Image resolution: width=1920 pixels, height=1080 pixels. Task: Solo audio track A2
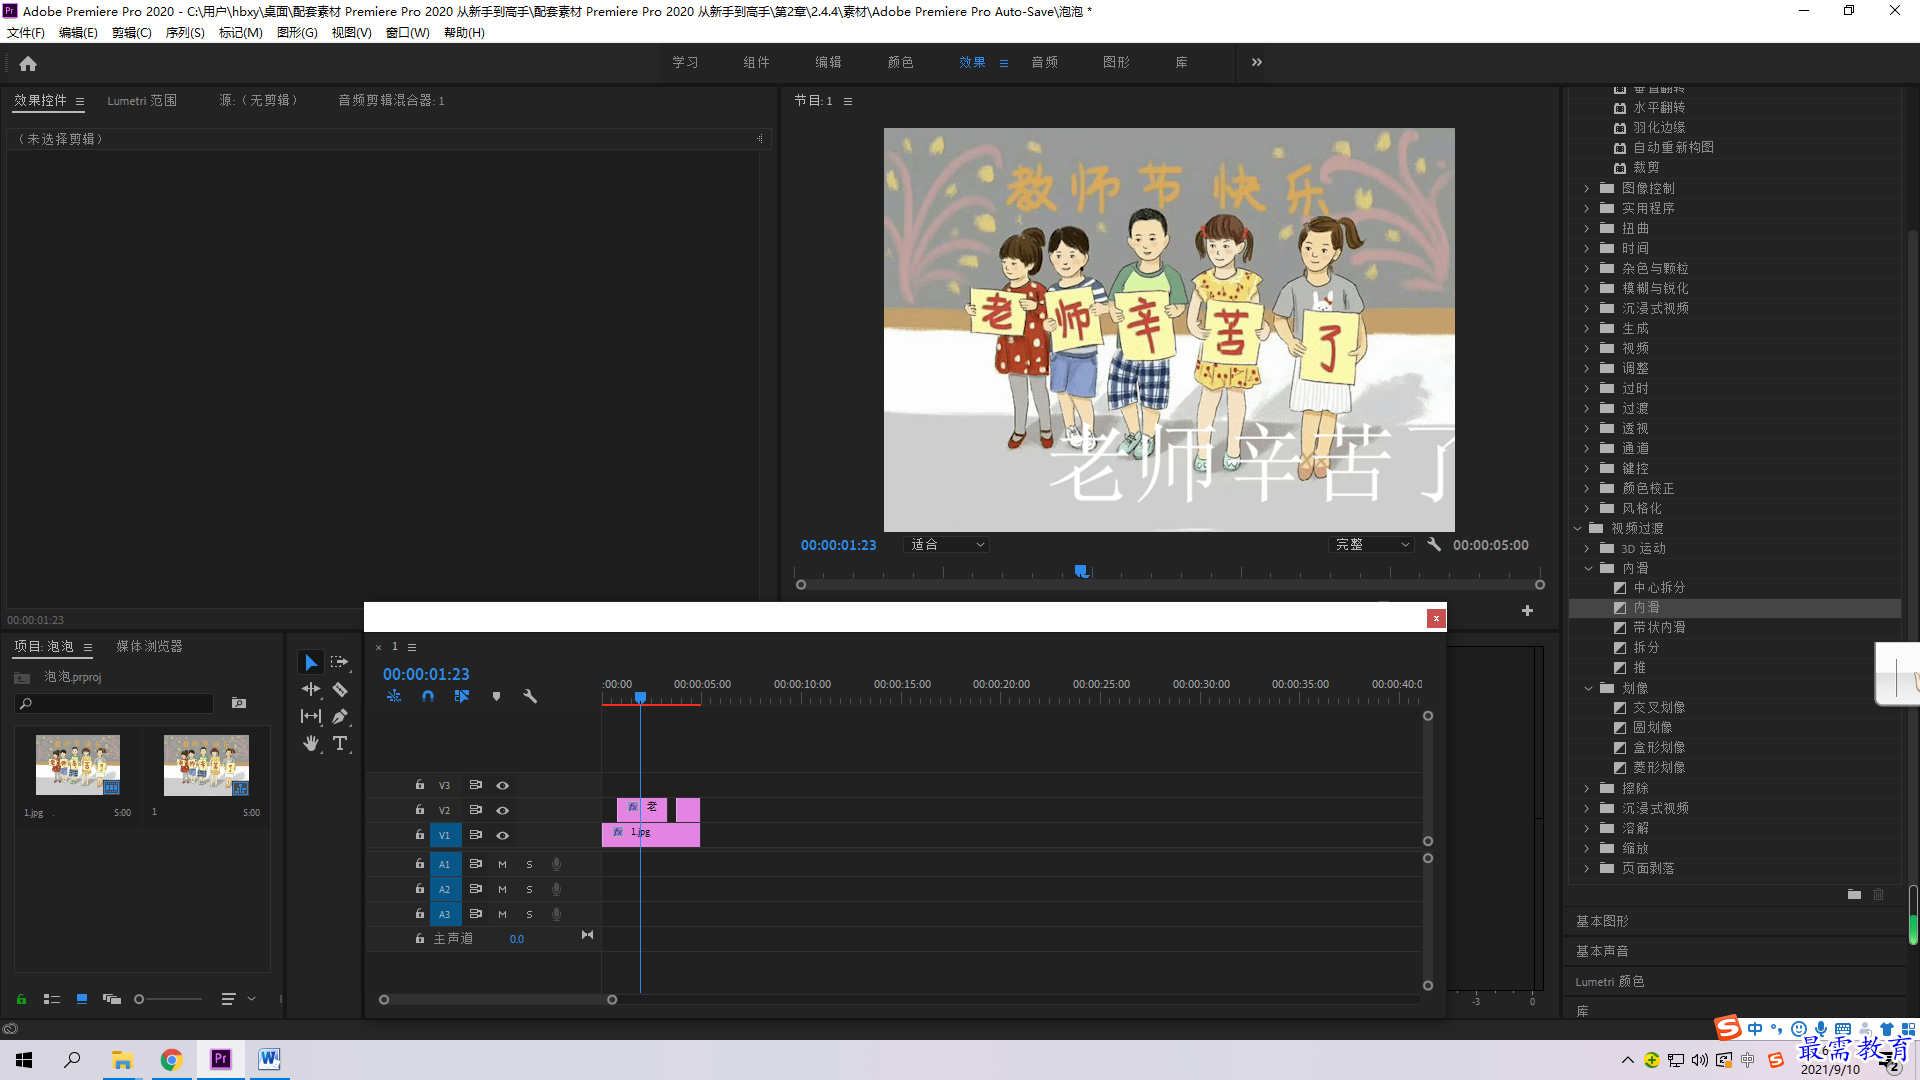pyautogui.click(x=529, y=889)
